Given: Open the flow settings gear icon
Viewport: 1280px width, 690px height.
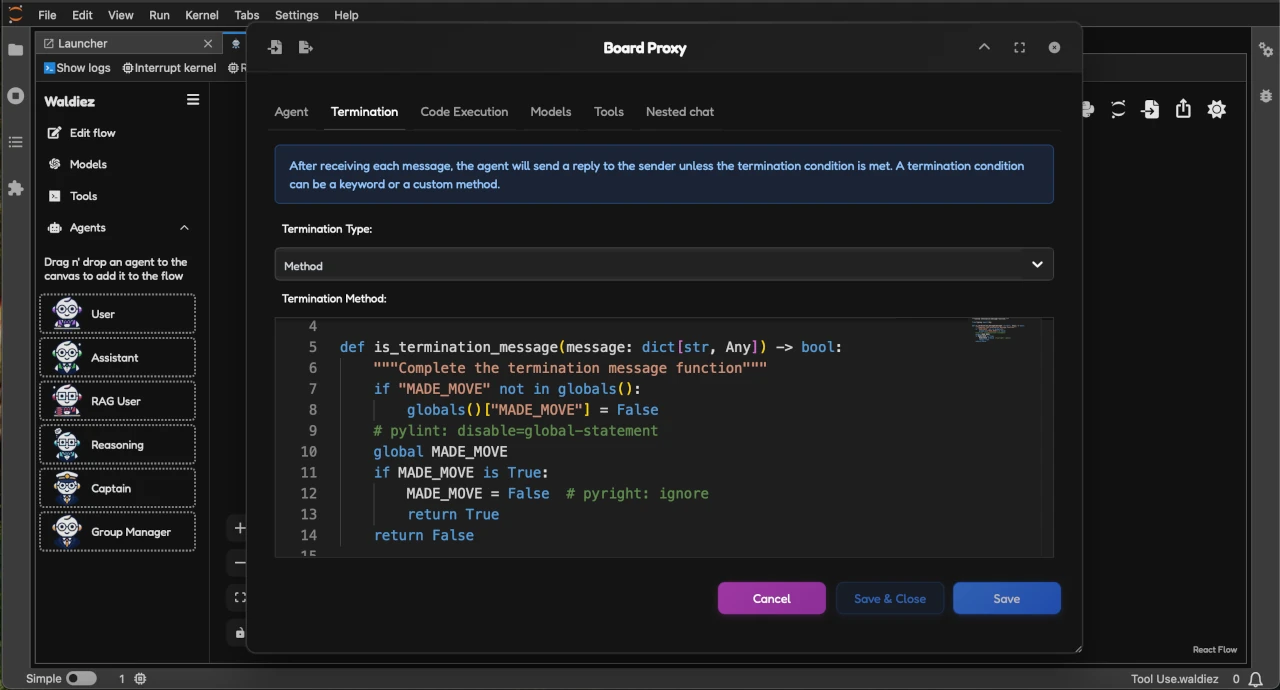Looking at the screenshot, I should 1216,109.
